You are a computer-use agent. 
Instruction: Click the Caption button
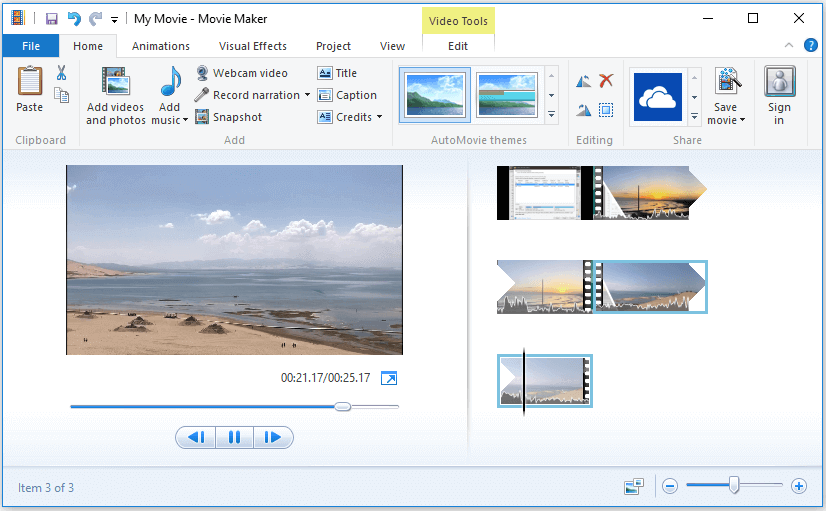tap(347, 95)
